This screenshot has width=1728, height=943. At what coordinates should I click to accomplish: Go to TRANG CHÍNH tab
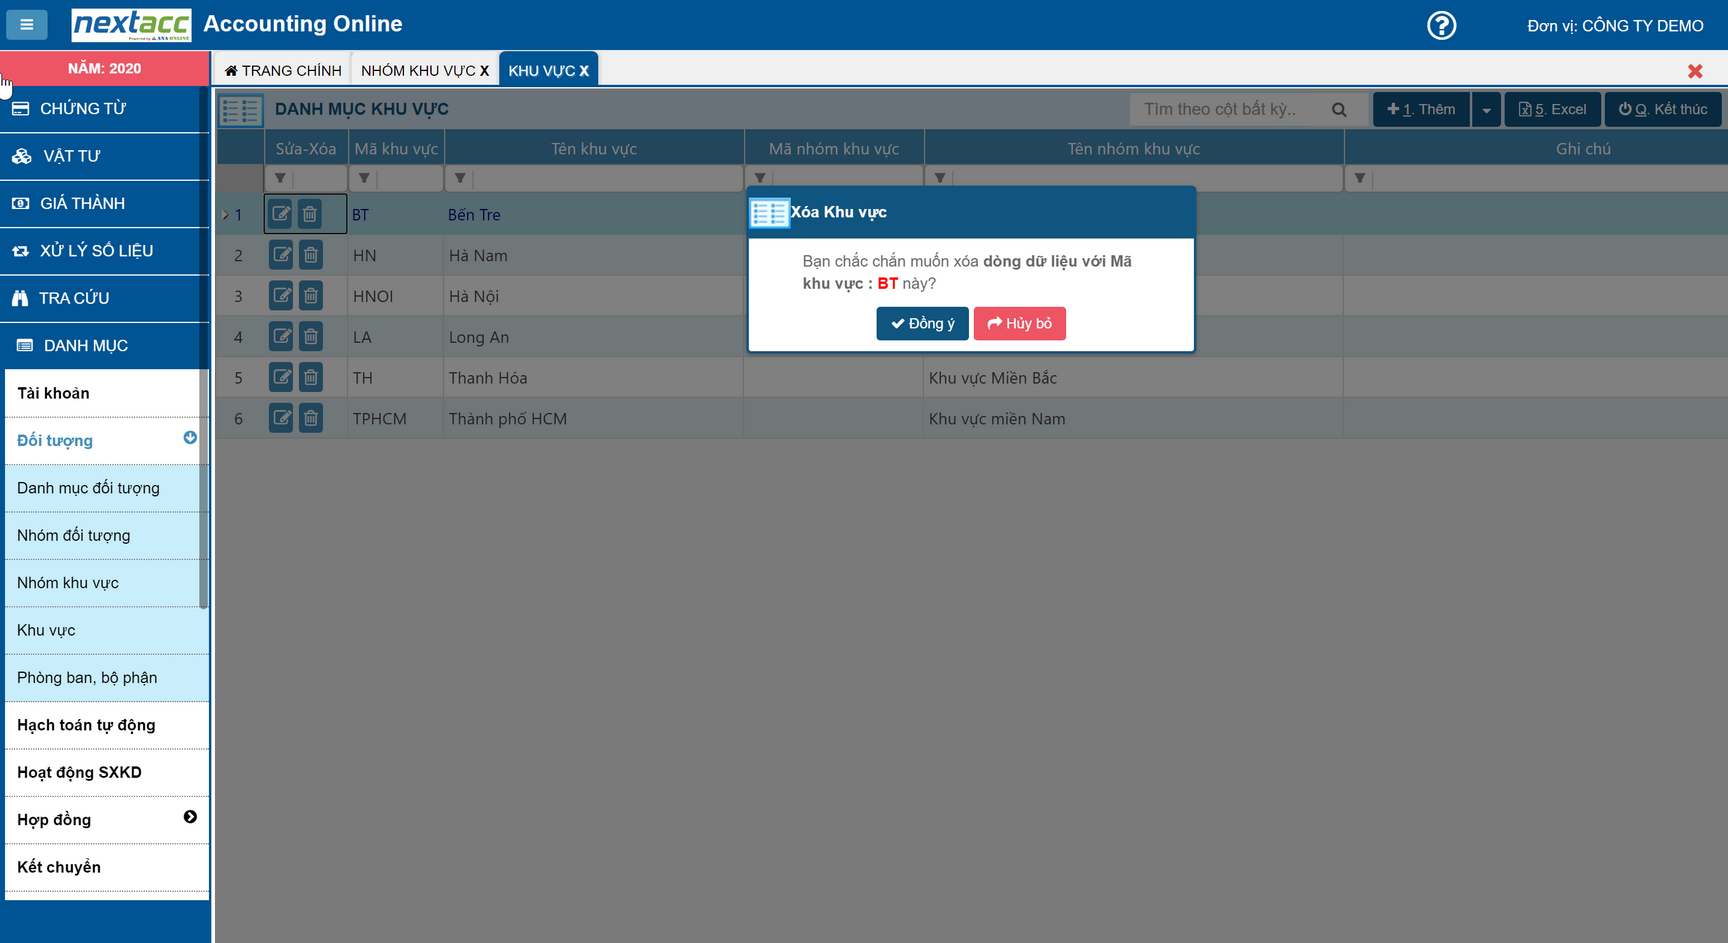click(283, 70)
